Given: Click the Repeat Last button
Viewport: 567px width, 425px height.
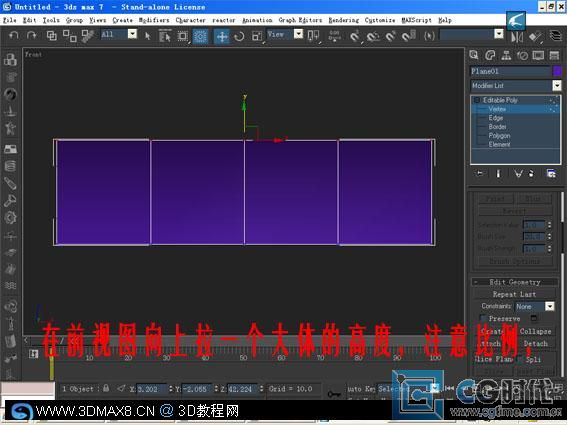Looking at the screenshot, I should tap(514, 294).
